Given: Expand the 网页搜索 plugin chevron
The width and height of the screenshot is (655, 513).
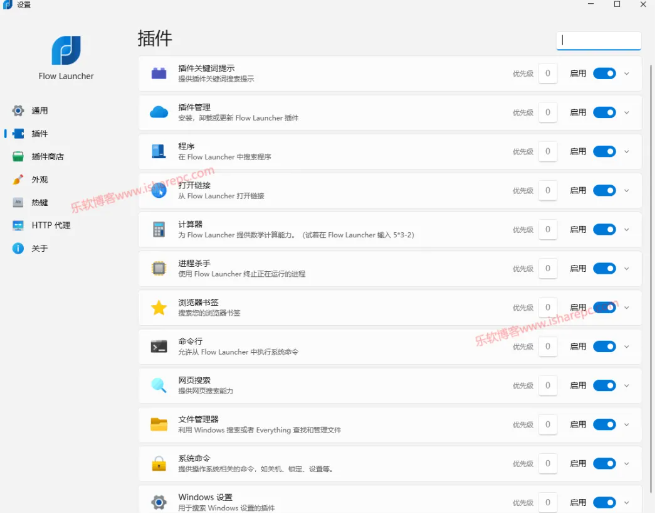Looking at the screenshot, I should tap(627, 385).
